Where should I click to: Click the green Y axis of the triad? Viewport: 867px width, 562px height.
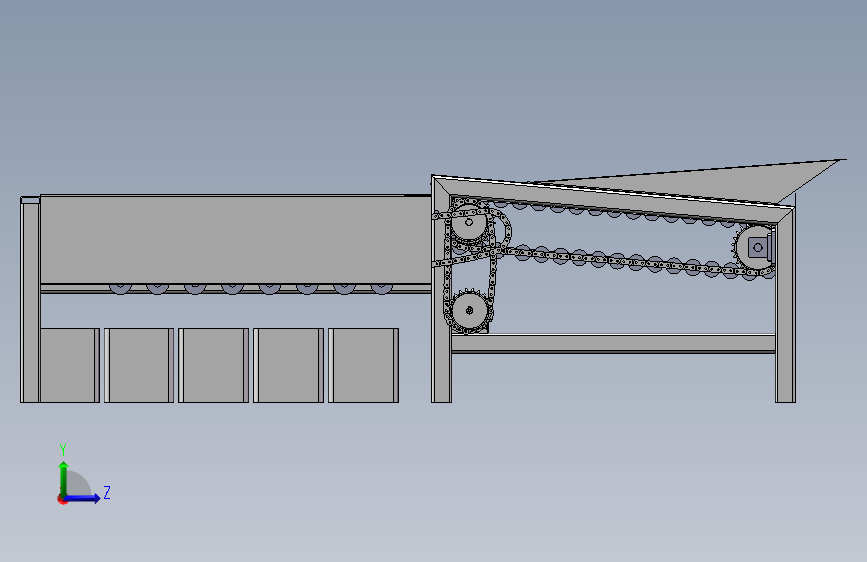(64, 479)
